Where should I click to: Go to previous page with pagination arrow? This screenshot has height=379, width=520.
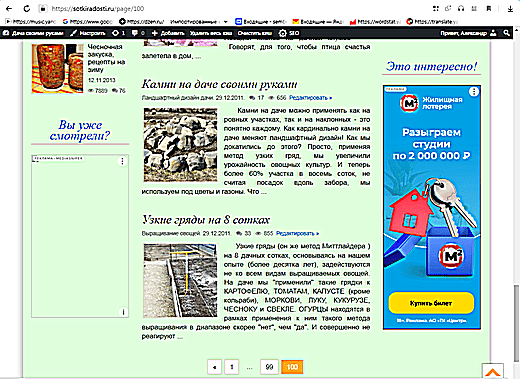pos(214,367)
